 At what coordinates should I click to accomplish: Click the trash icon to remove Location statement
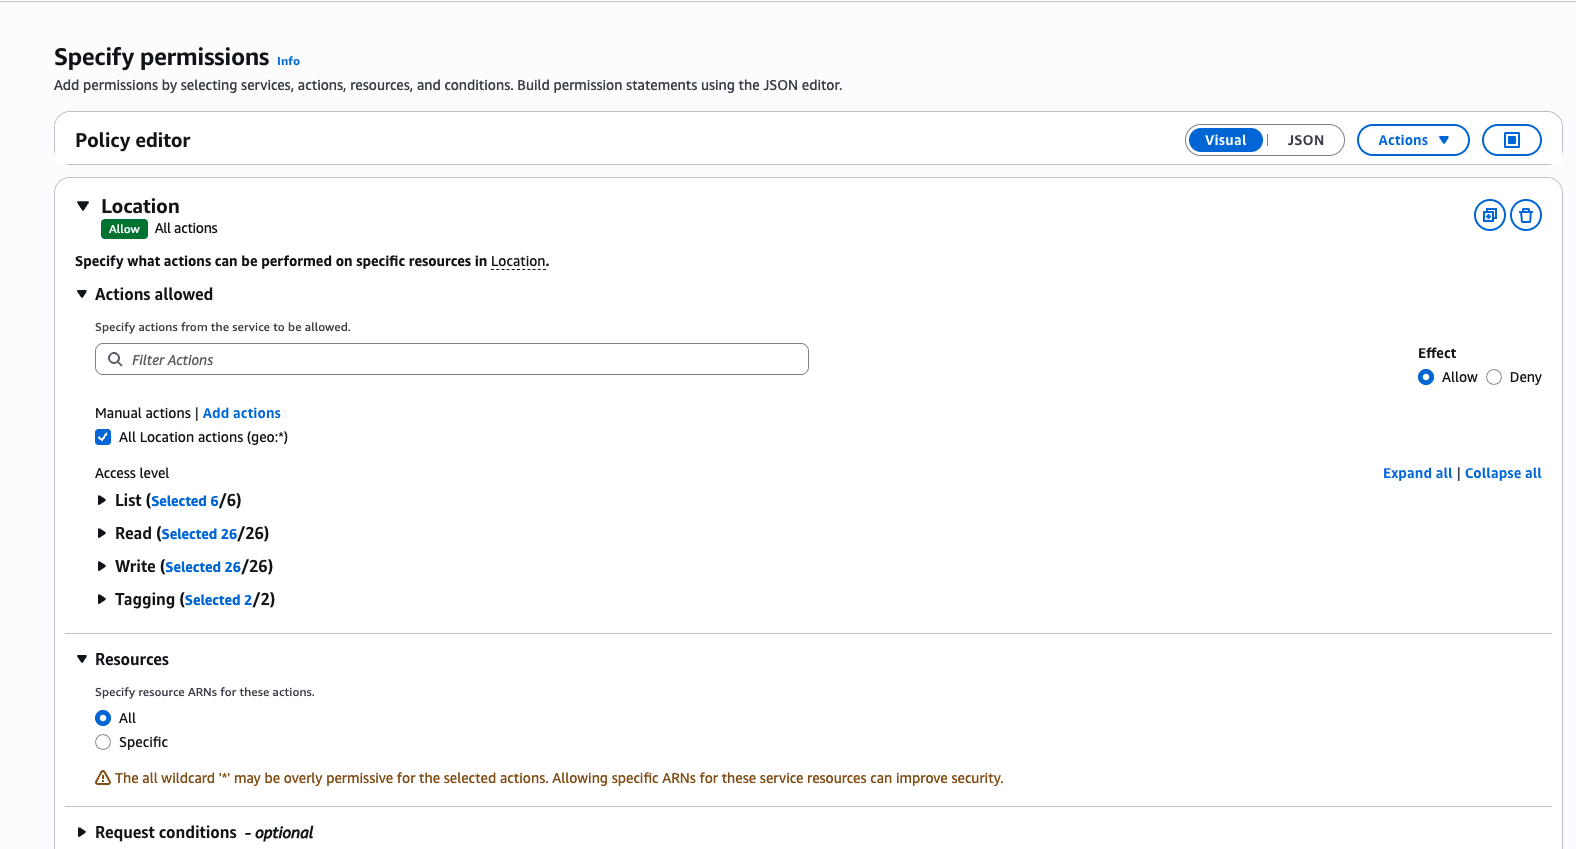tap(1525, 215)
